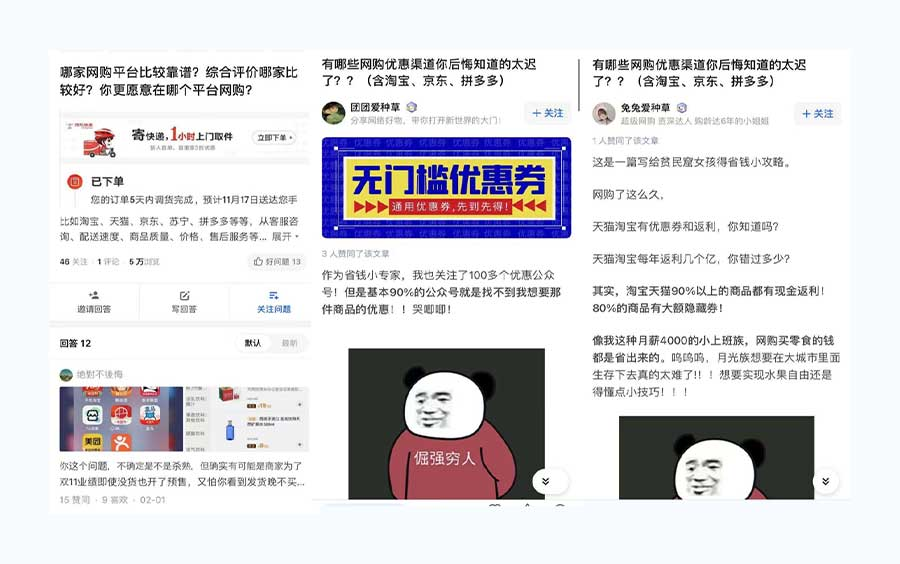The height and width of the screenshot is (564, 900).
Task: Open 兔兔爱种草 profile avatar
Action: click(x=604, y=114)
